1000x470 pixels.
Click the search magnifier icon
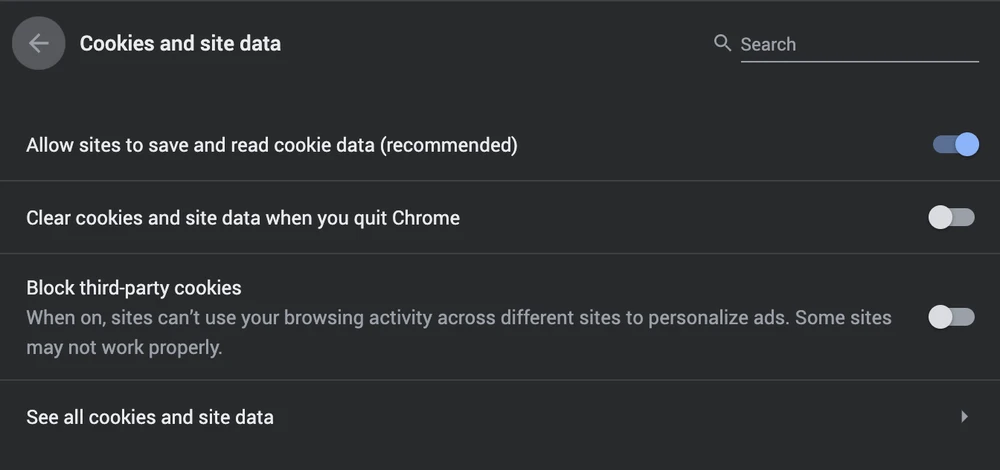(723, 43)
